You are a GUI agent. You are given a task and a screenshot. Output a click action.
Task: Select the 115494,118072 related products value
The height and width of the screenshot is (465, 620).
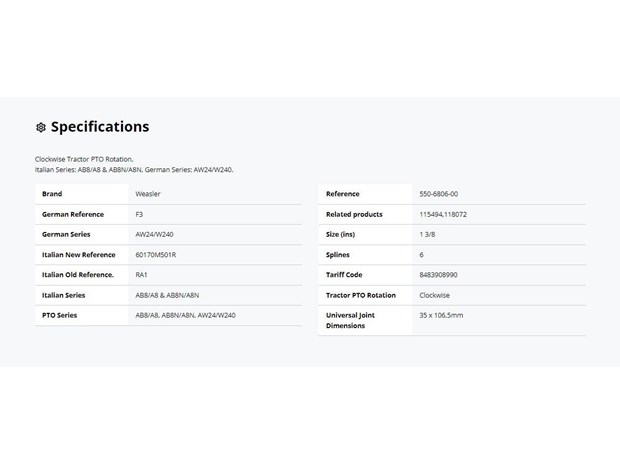(443, 214)
